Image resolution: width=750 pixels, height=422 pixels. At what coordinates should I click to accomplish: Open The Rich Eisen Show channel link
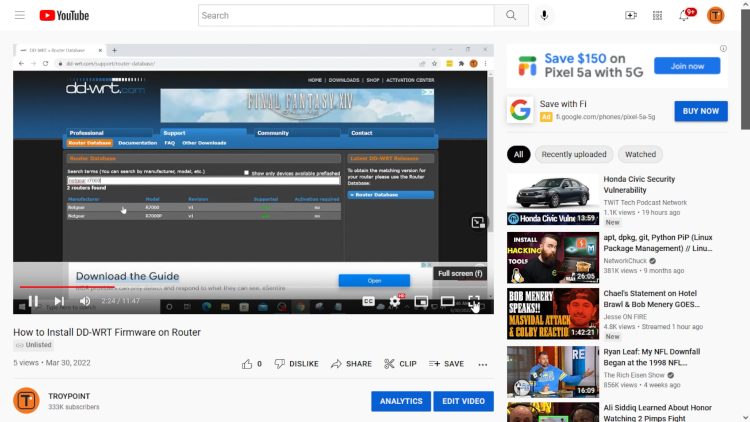click(x=634, y=375)
